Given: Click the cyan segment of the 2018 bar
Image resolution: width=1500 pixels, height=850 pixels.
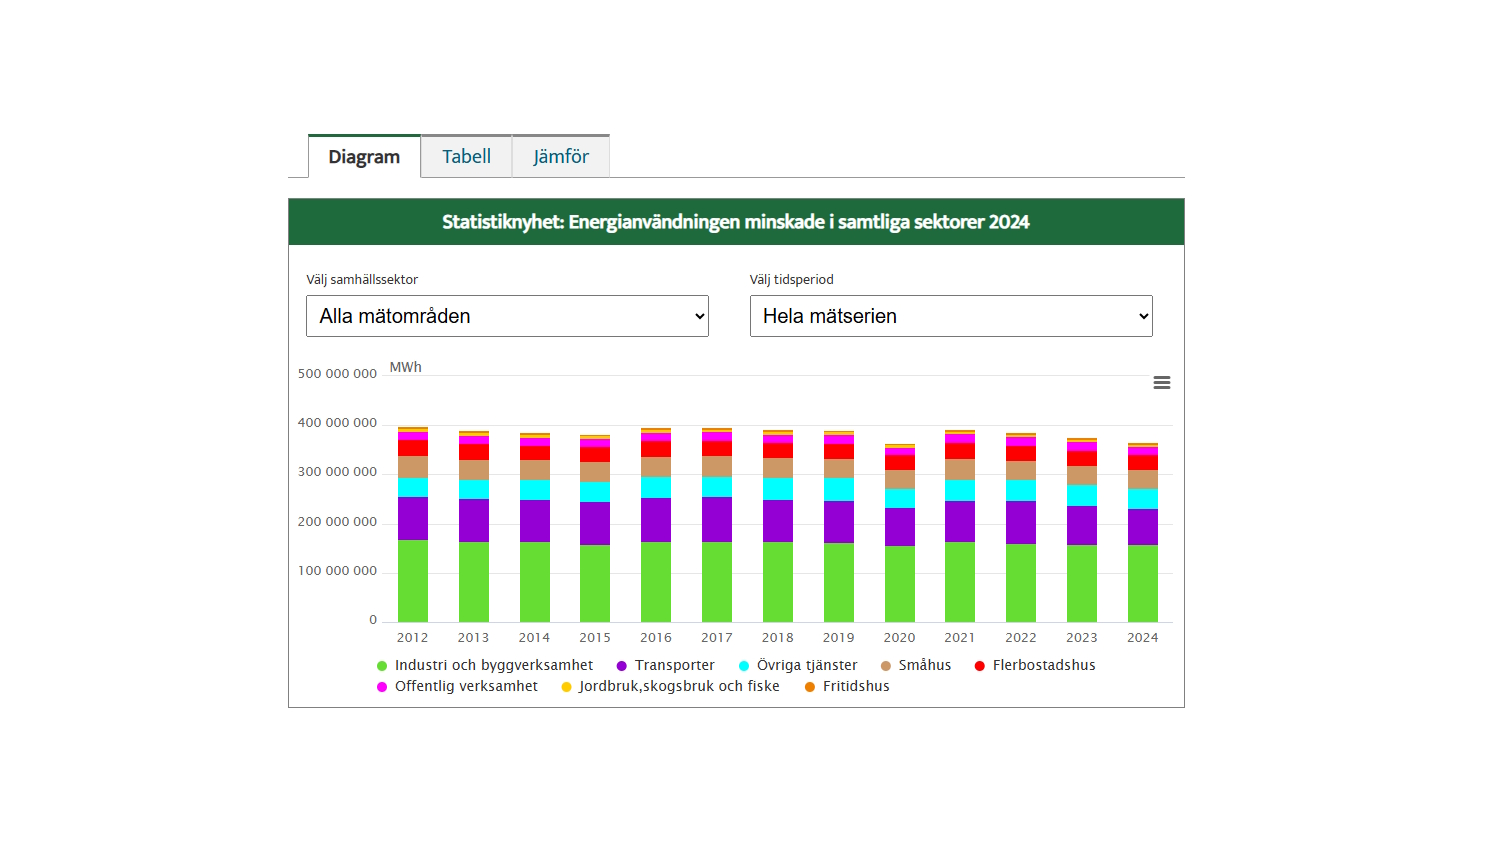Looking at the screenshot, I should click(x=778, y=489).
